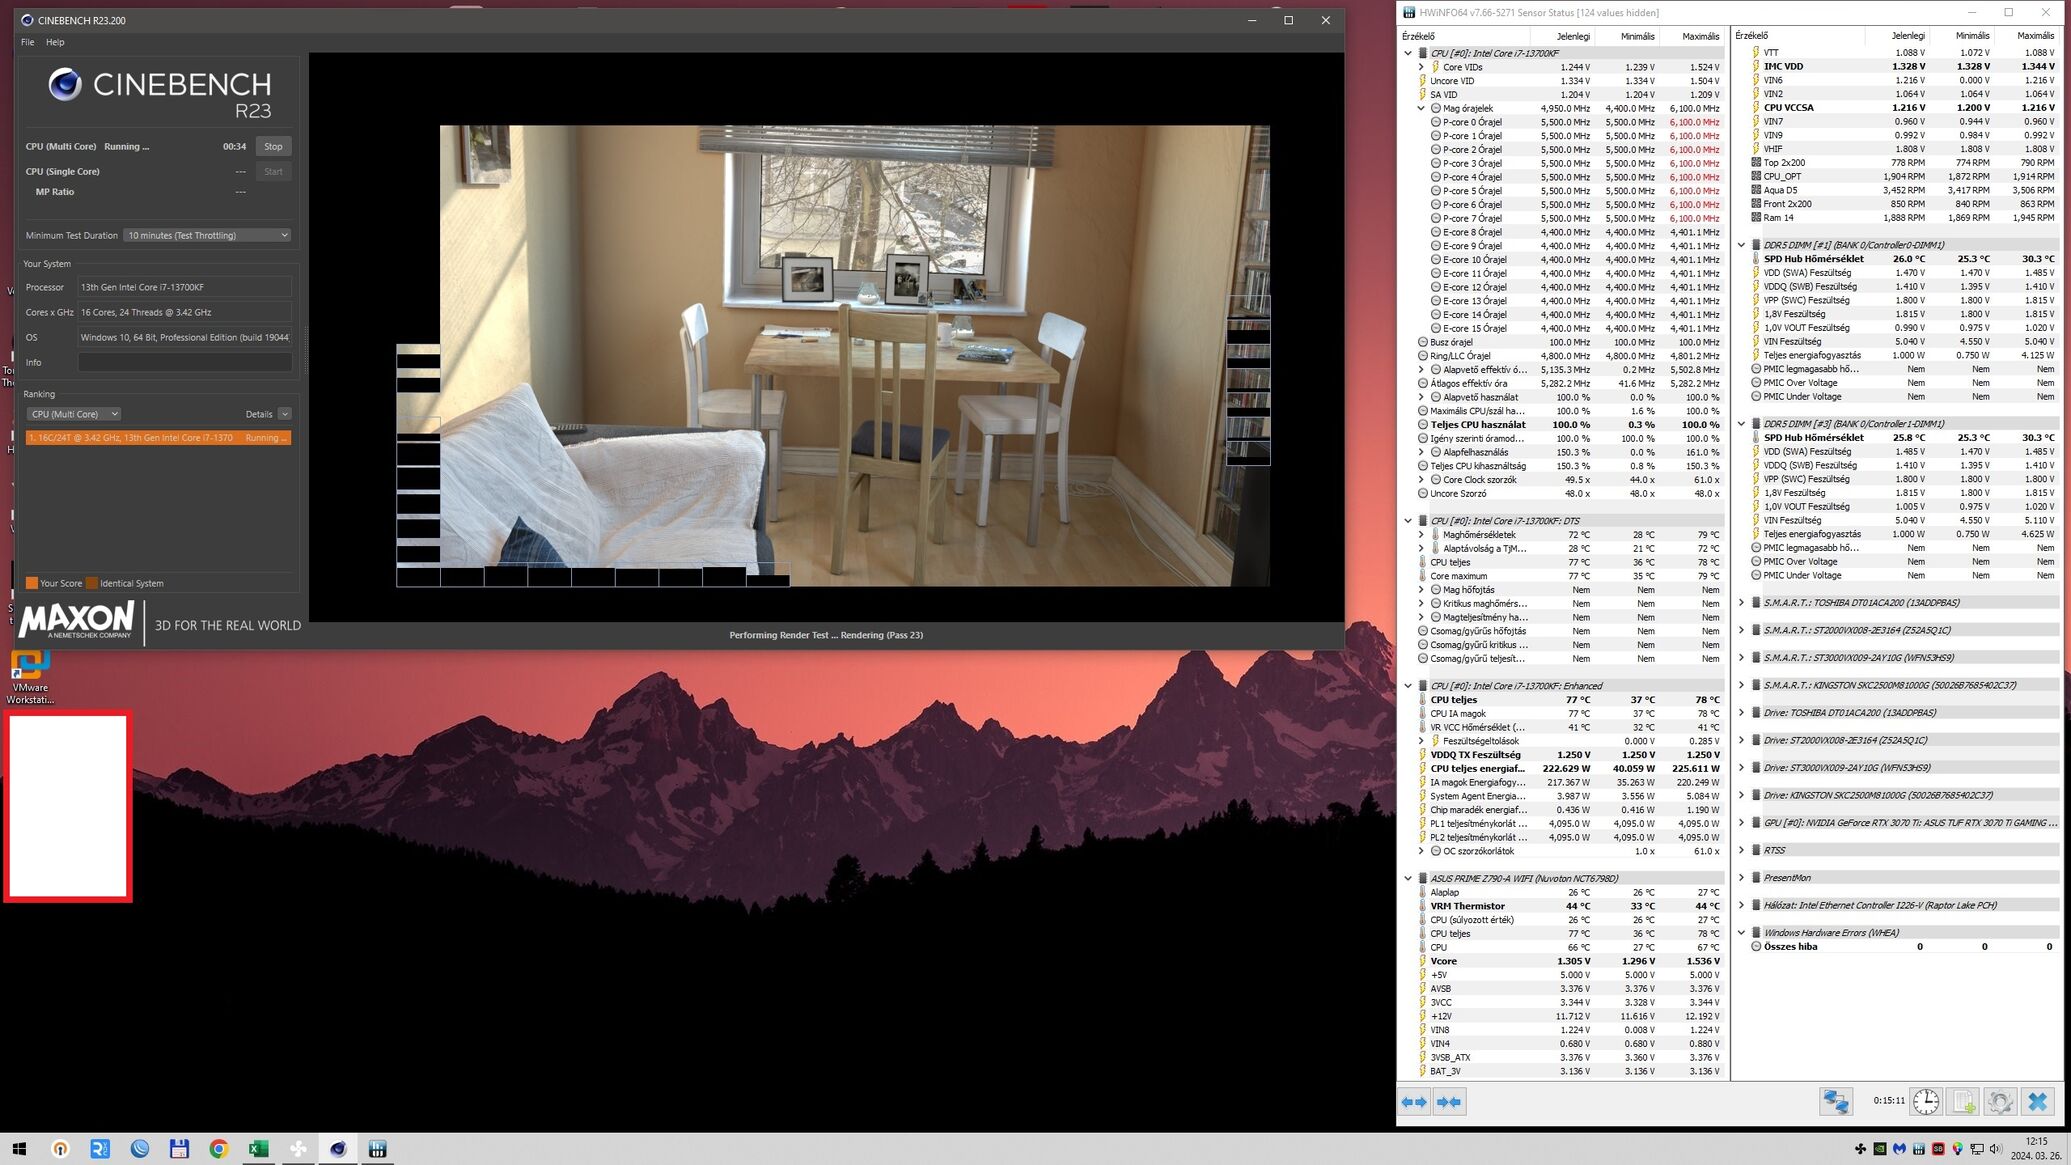Open network status tray icon
The width and height of the screenshot is (2071, 1165).
coord(1977,1149)
